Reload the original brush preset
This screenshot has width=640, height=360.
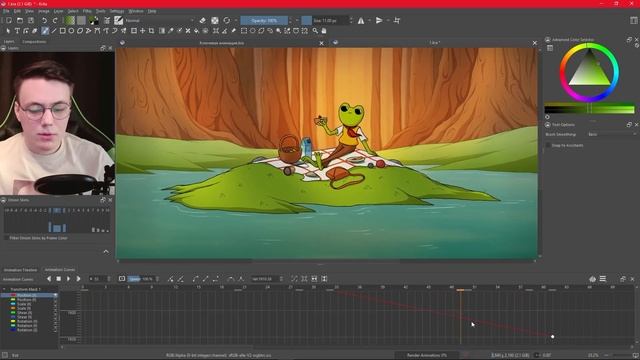(x=227, y=20)
